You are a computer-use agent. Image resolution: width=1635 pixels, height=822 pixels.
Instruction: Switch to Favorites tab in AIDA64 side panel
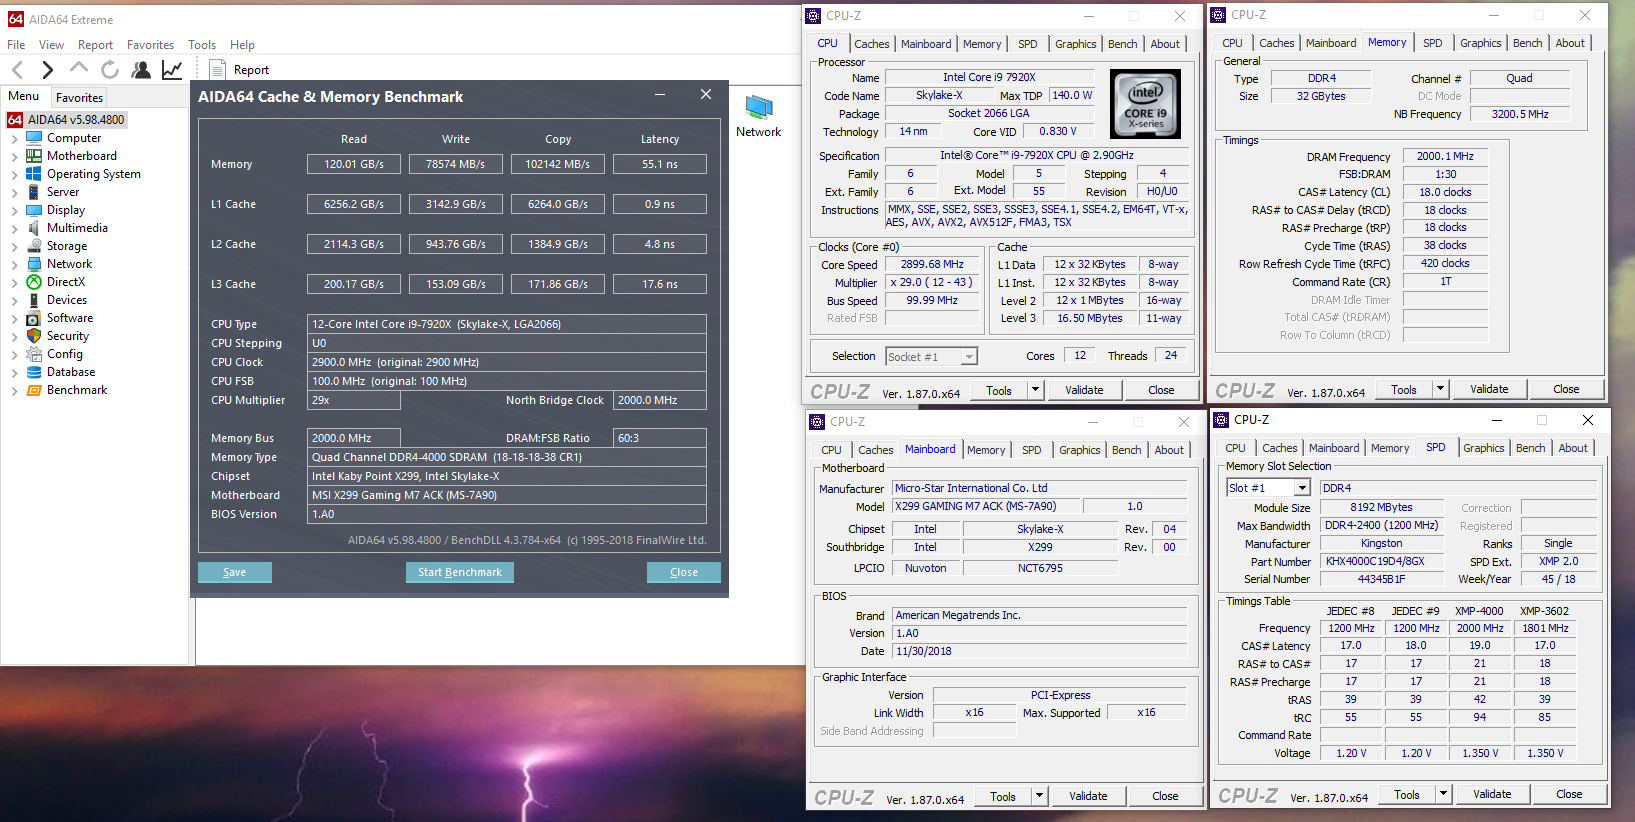pyautogui.click(x=79, y=98)
